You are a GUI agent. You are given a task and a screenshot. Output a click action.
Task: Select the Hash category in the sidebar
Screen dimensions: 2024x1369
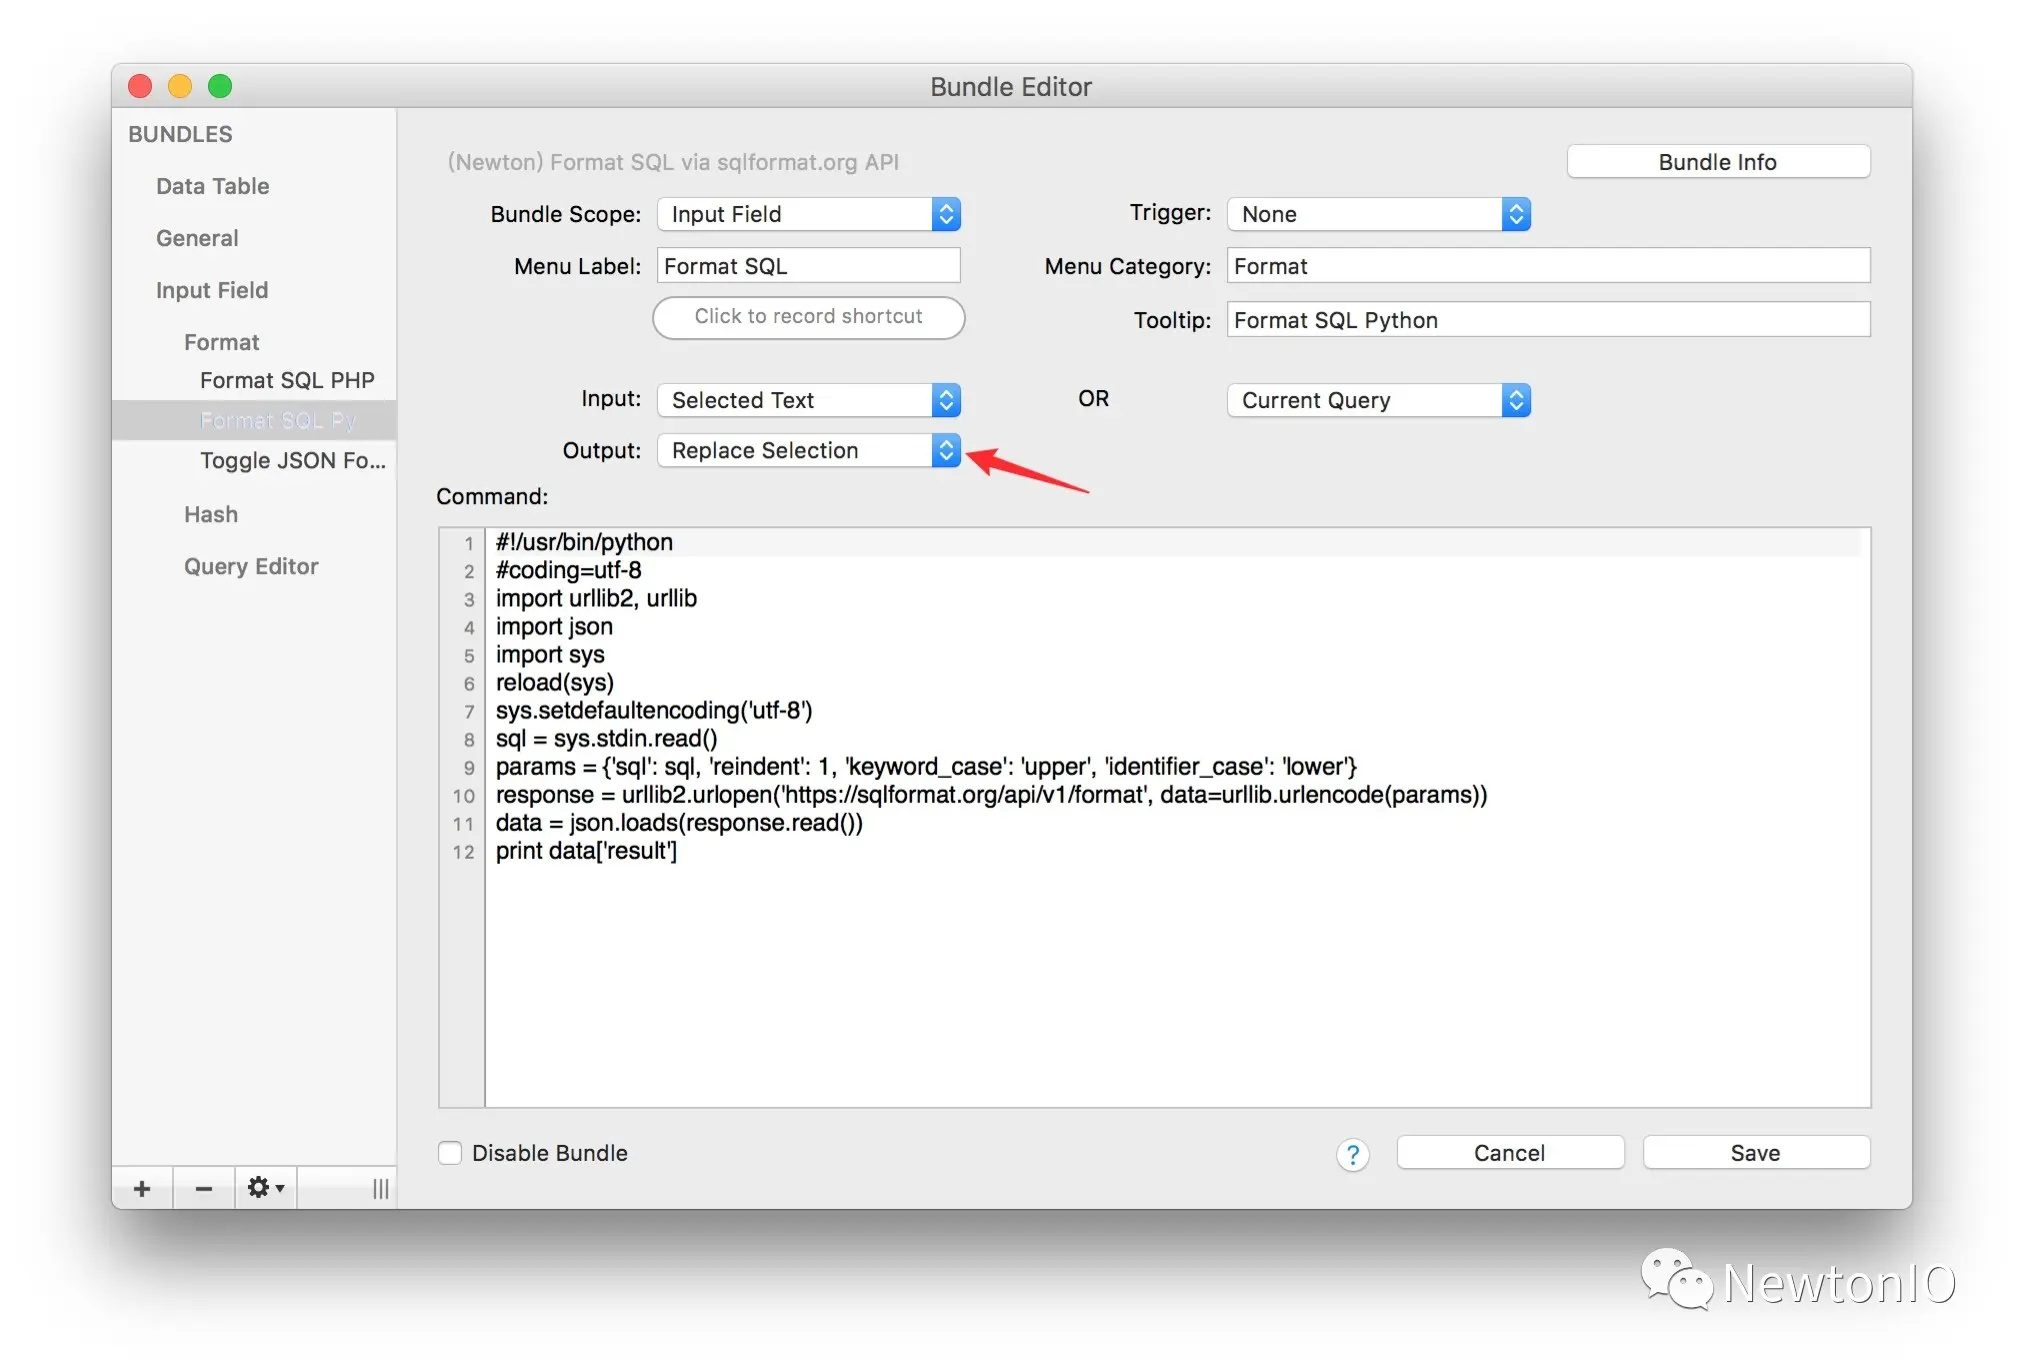[x=211, y=514]
